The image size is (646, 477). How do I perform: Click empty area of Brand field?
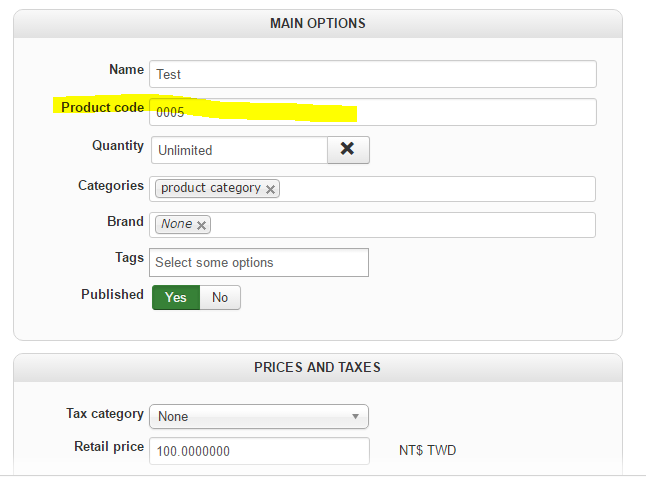point(400,224)
